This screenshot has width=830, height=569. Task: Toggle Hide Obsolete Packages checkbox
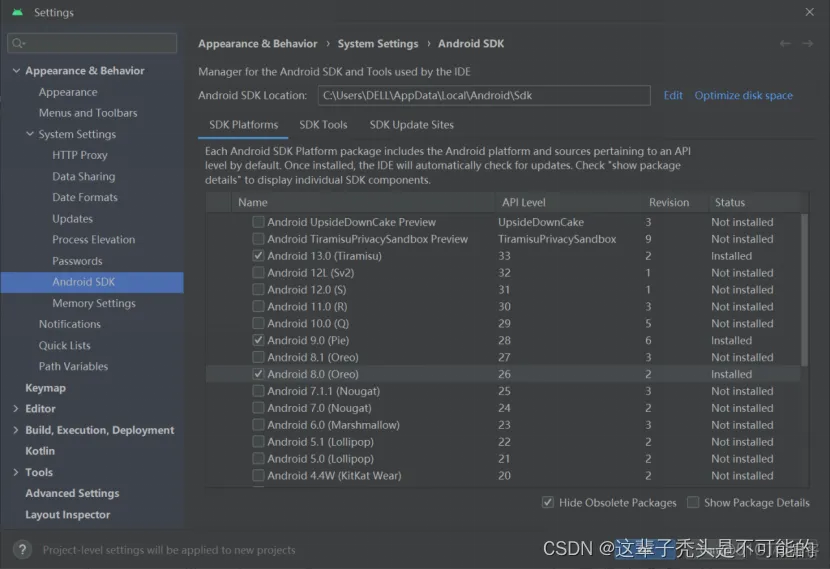548,502
